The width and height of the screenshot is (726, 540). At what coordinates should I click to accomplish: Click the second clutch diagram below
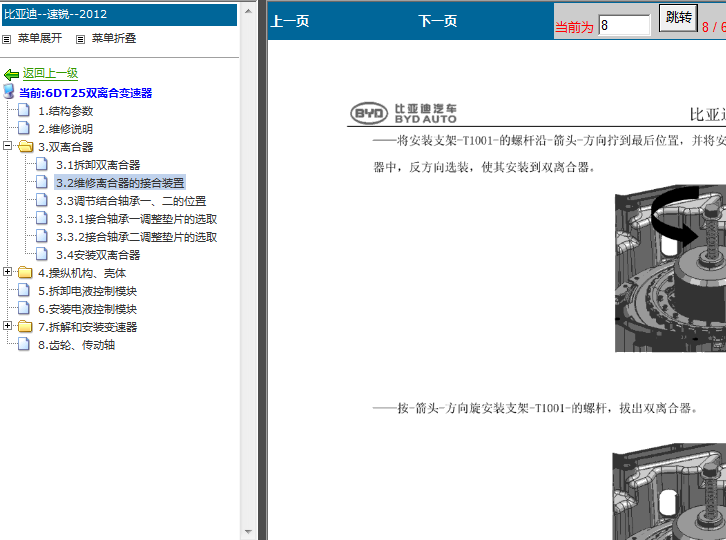[x=669, y=491]
